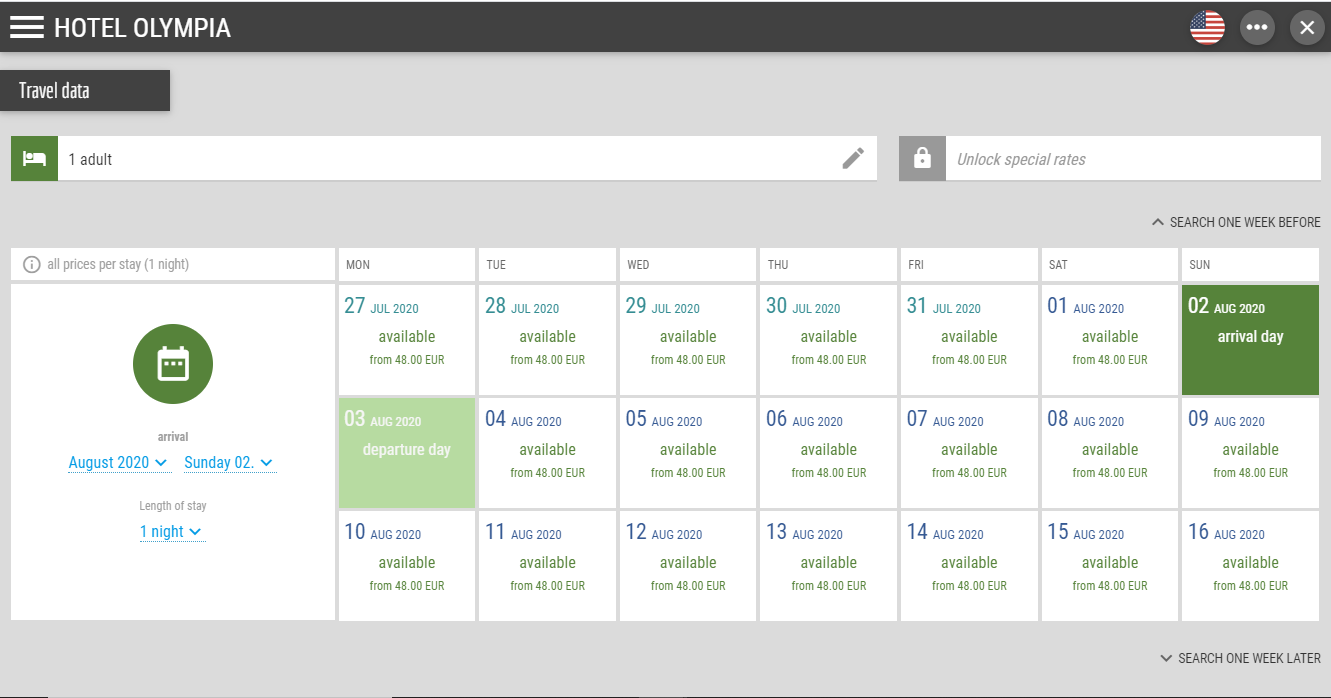Choose 05 AUG 2020 as available date

[x=688, y=452]
